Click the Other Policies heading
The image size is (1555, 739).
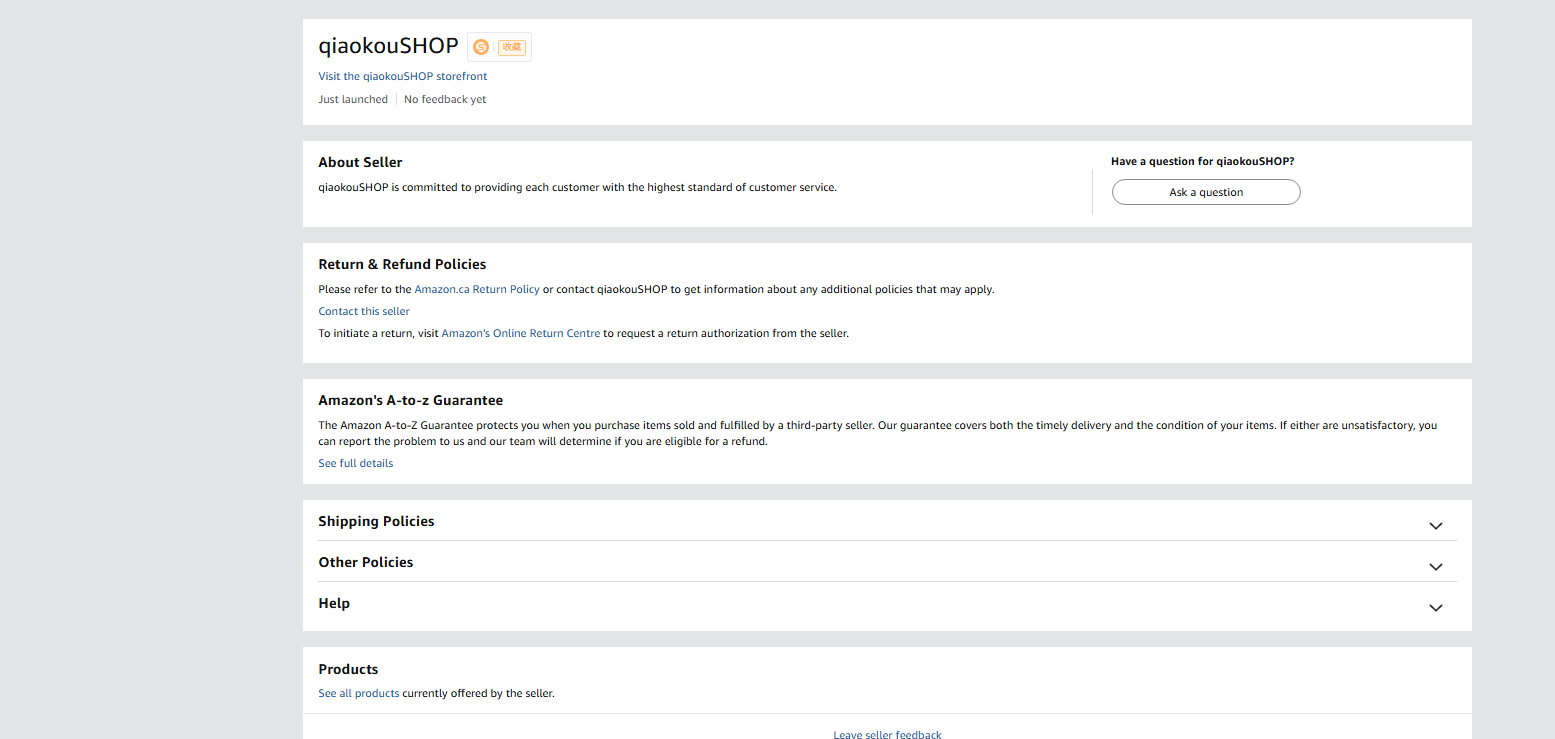coord(366,562)
